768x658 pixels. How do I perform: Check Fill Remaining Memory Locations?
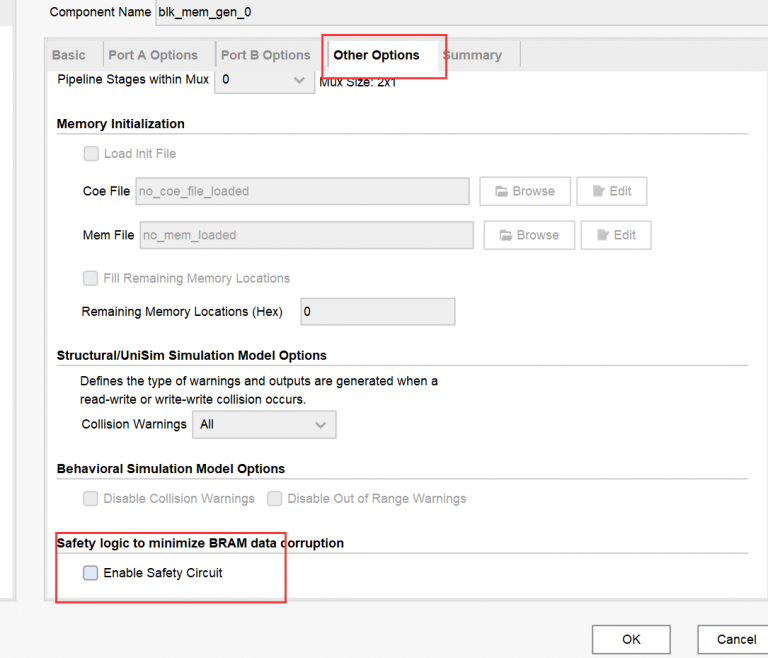coord(91,278)
